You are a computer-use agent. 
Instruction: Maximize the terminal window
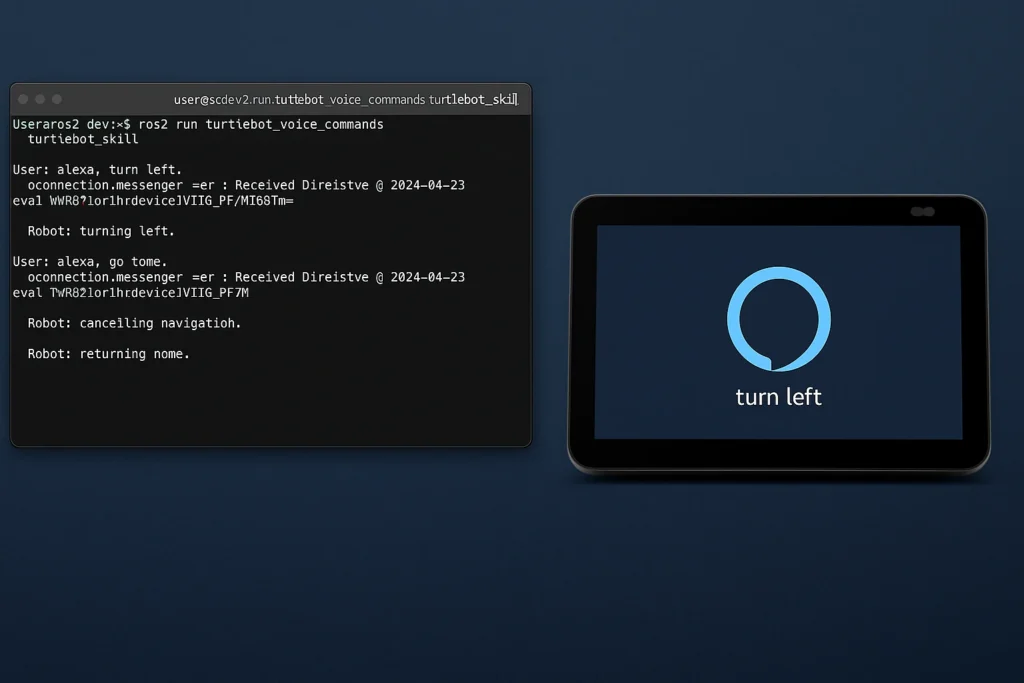57,99
